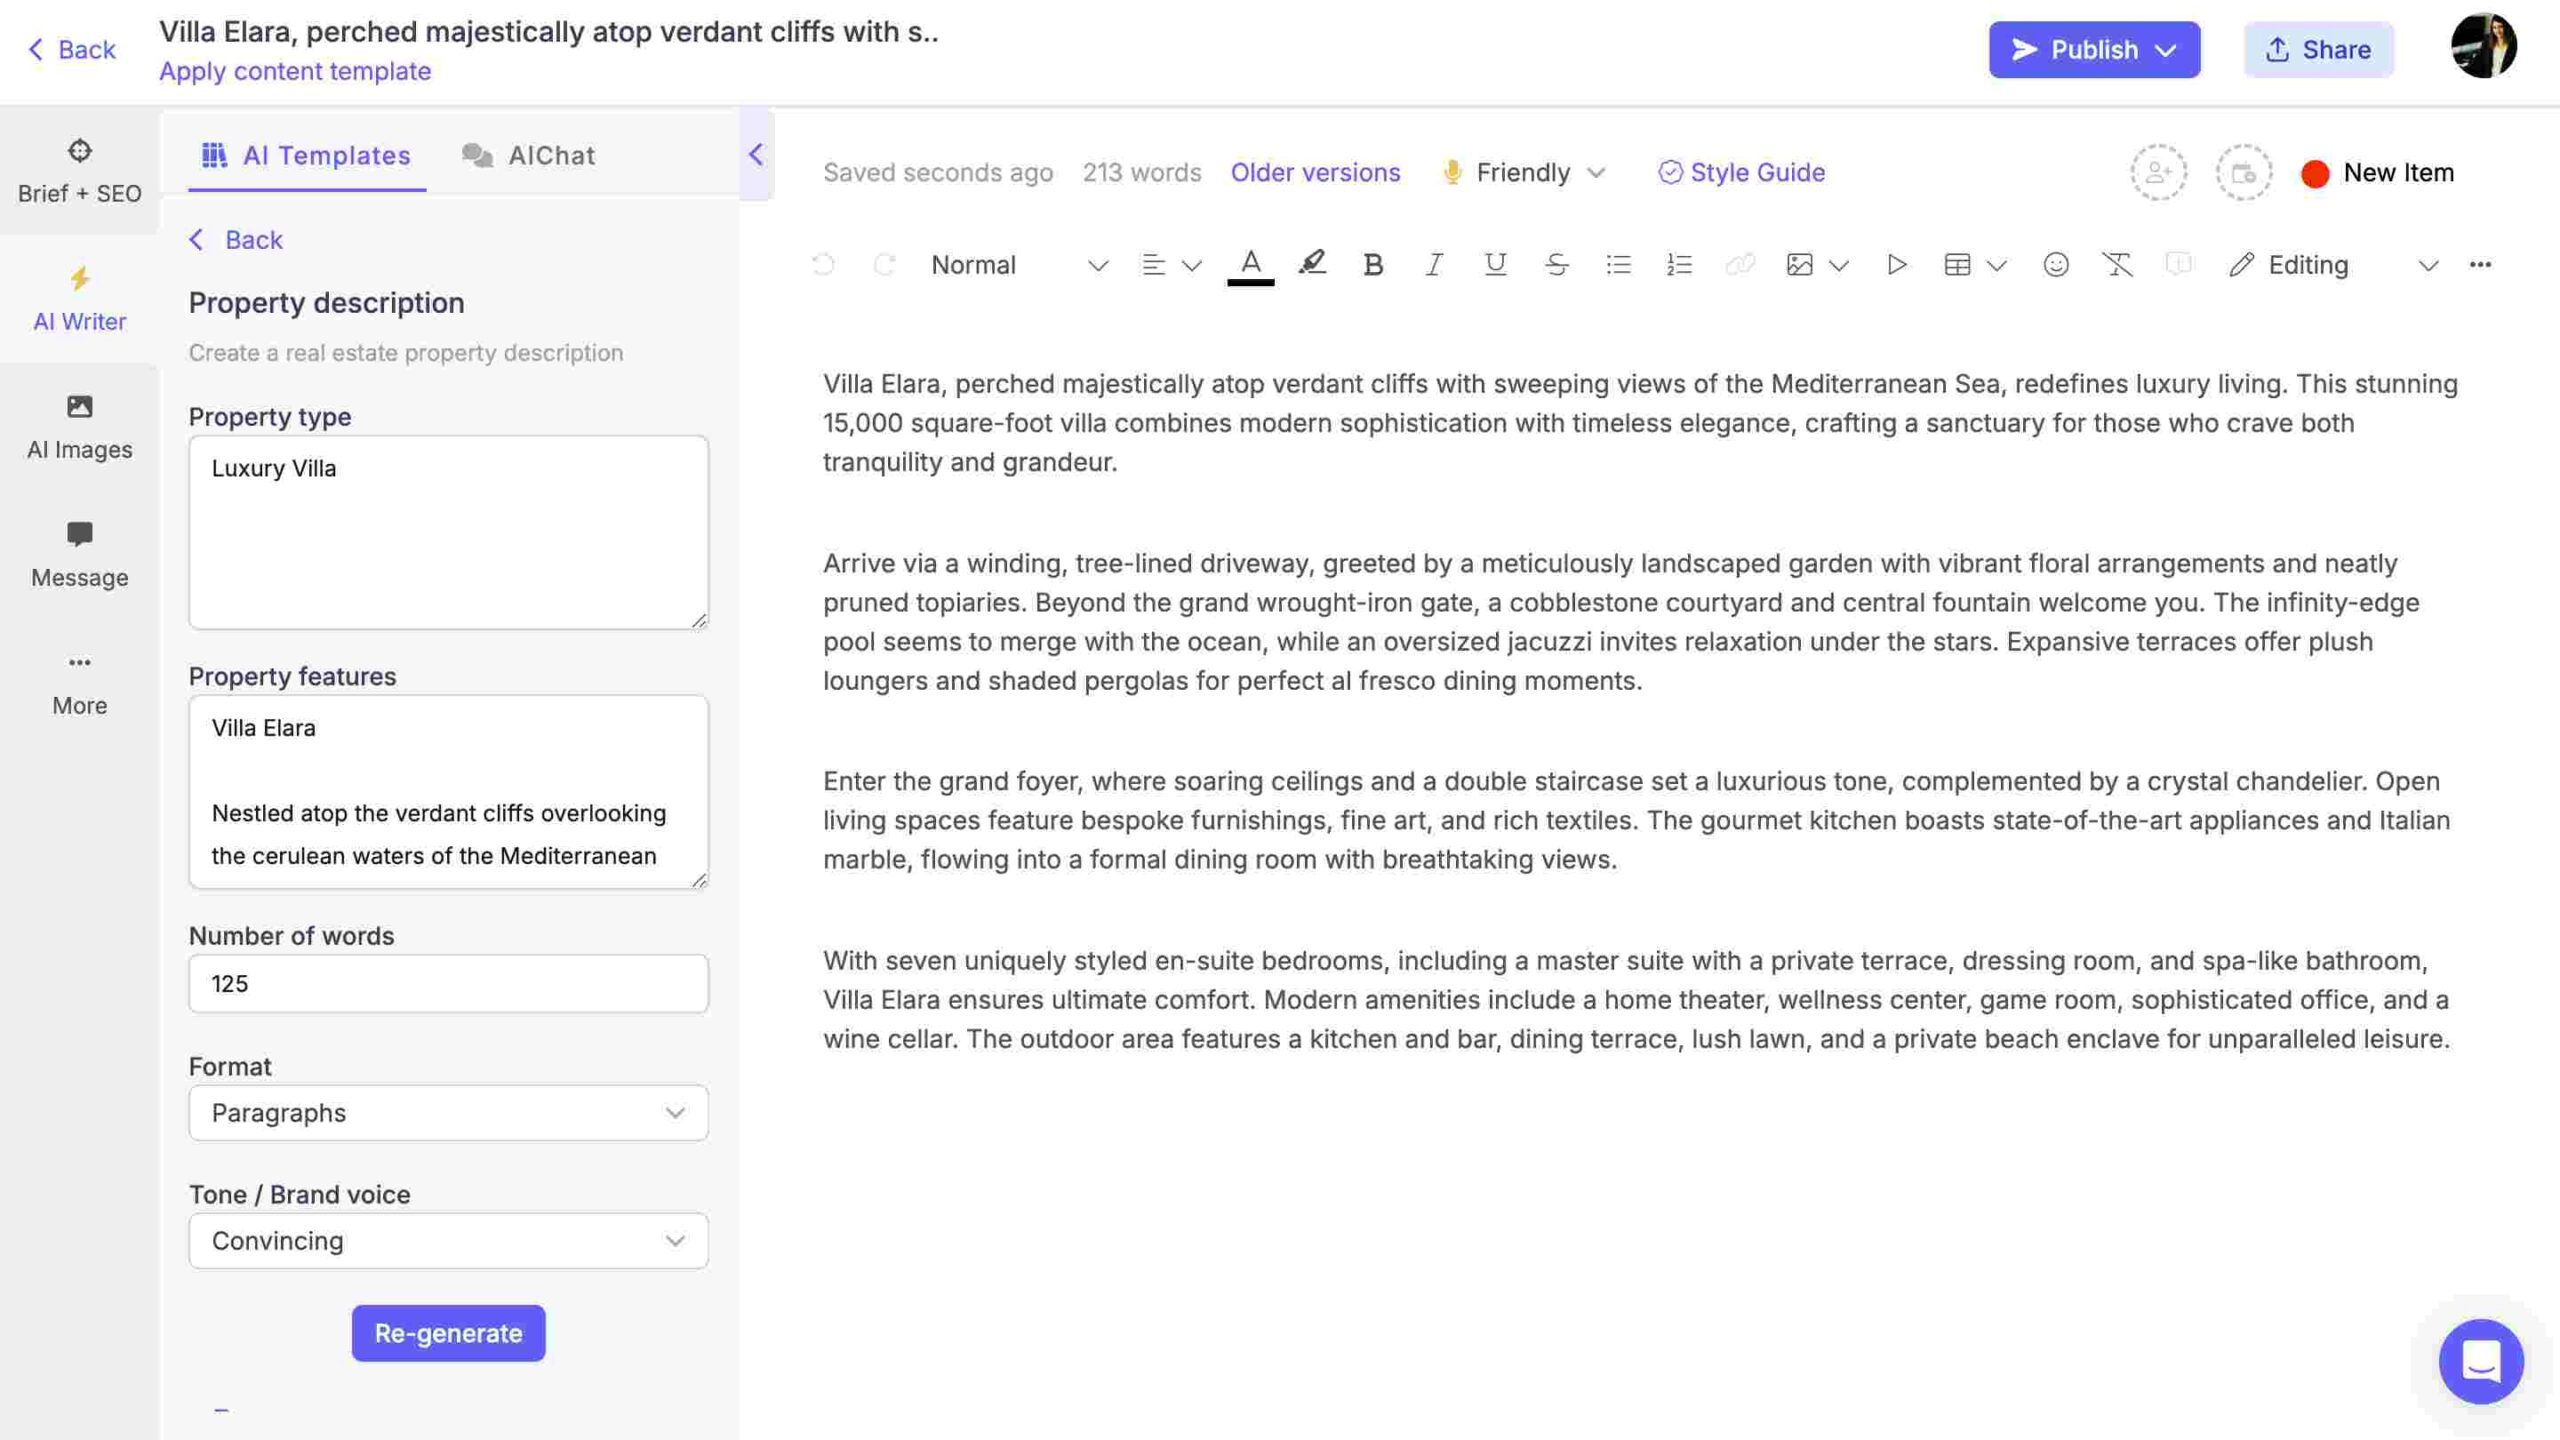Enable Underline text formatting
Image resolution: width=2560 pixels, height=1440 pixels.
click(1495, 264)
